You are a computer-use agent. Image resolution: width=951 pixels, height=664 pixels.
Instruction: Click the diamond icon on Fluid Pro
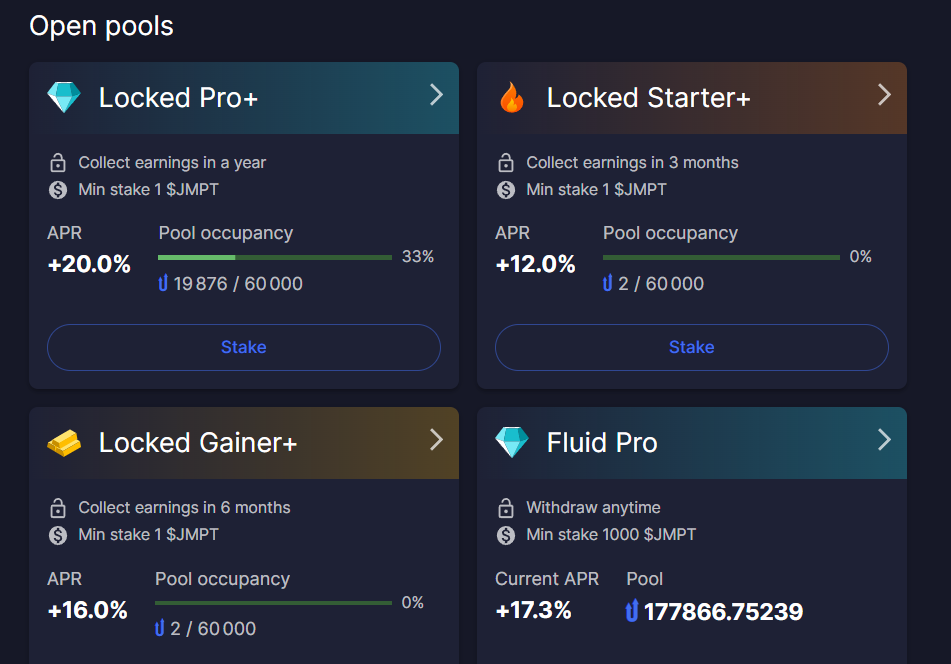(x=512, y=442)
